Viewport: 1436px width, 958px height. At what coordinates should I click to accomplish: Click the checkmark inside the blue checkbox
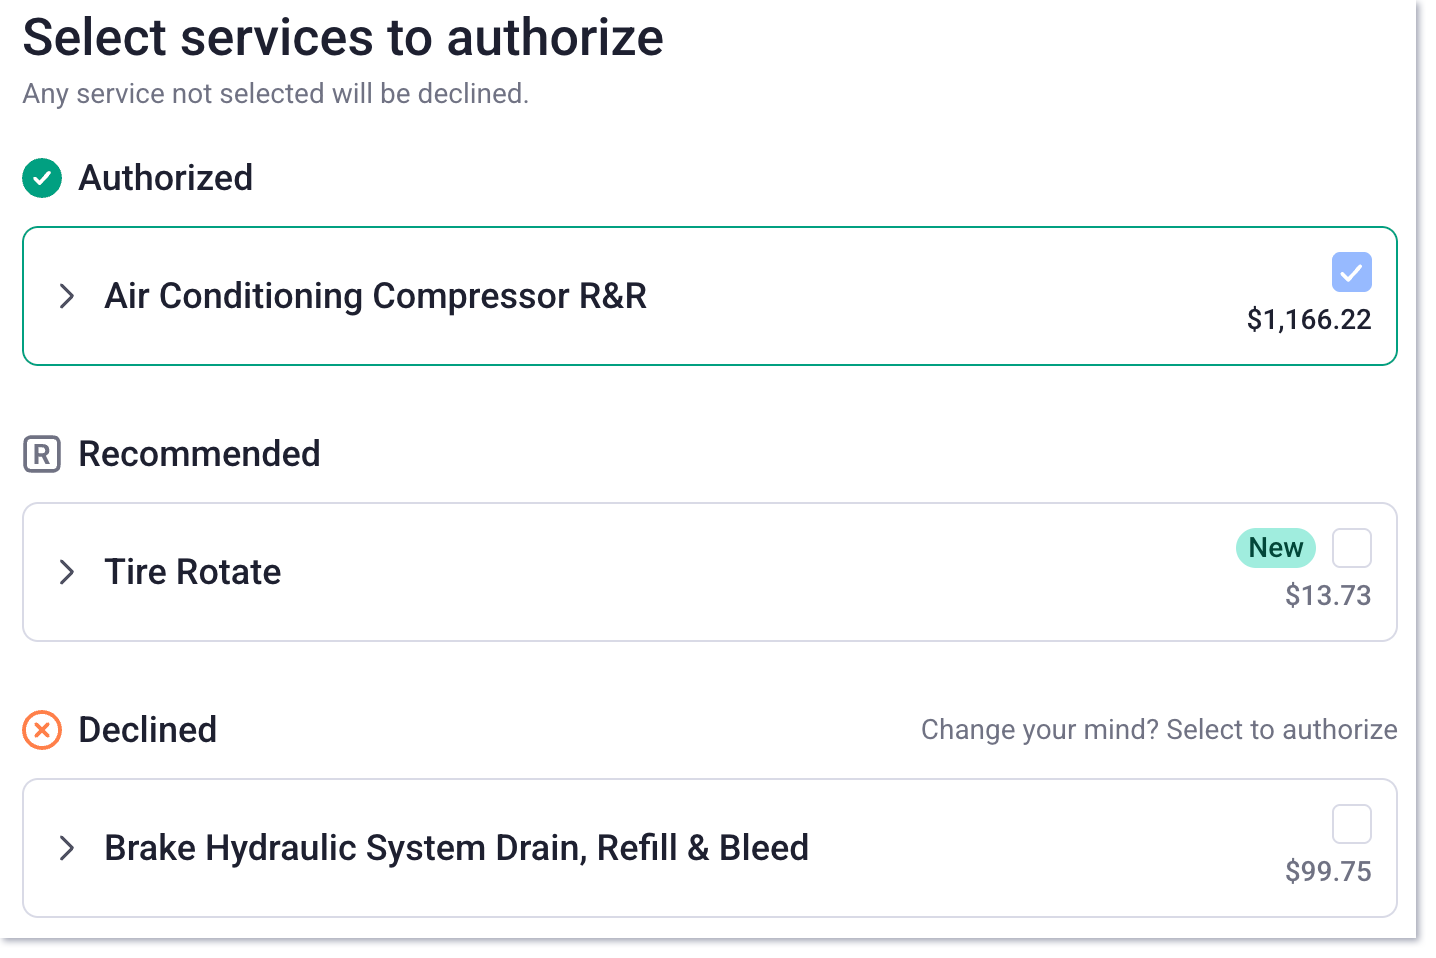(x=1351, y=272)
